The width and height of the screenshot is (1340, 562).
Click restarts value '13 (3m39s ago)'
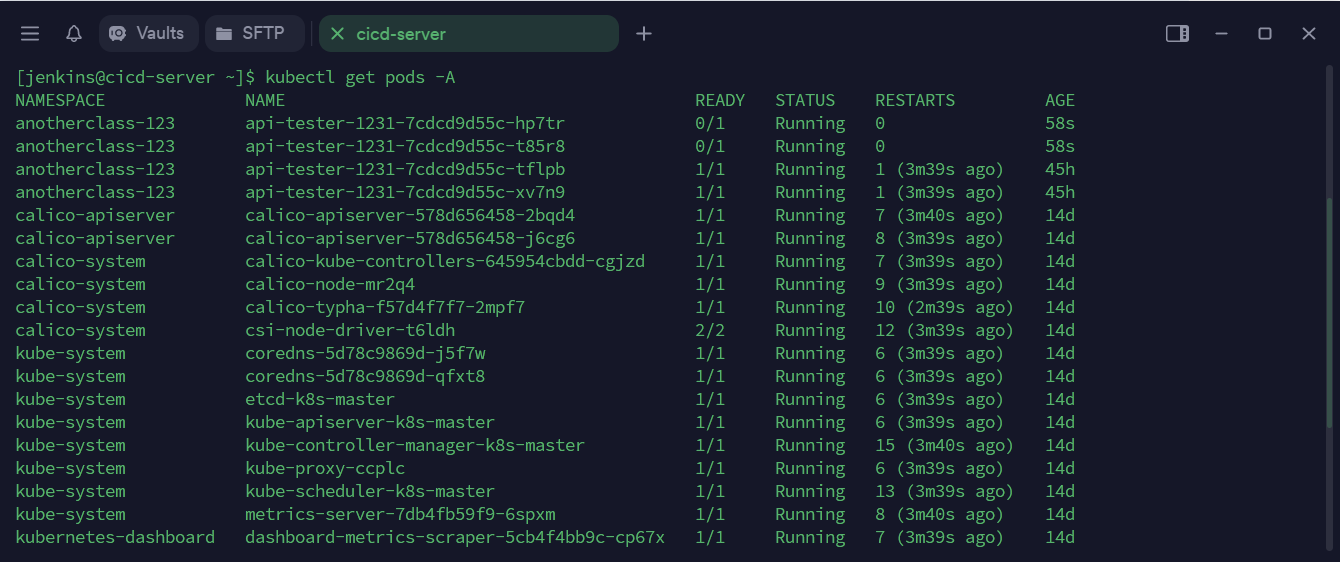coord(944,491)
